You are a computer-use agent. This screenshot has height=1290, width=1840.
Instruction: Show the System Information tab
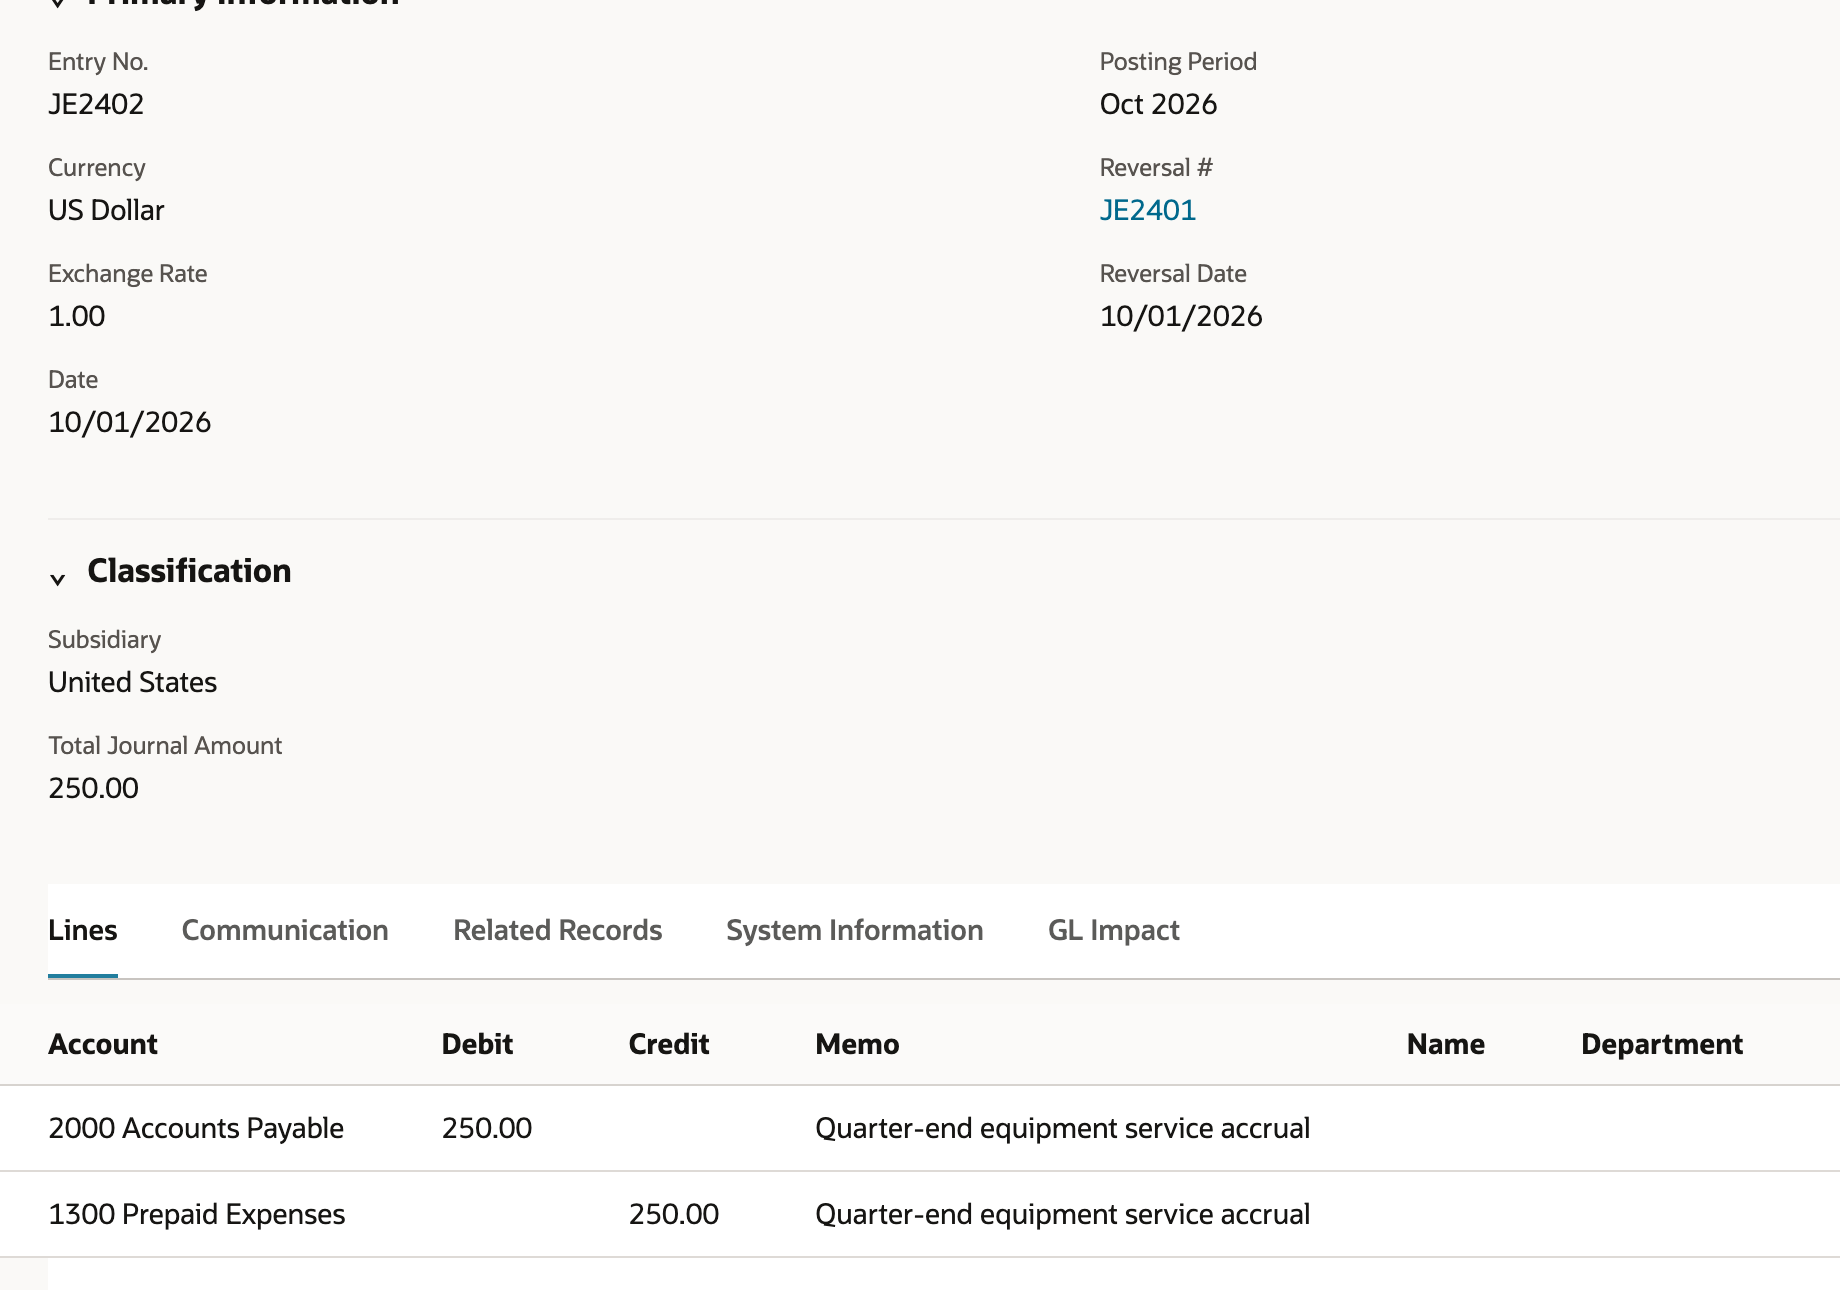pyautogui.click(x=855, y=930)
